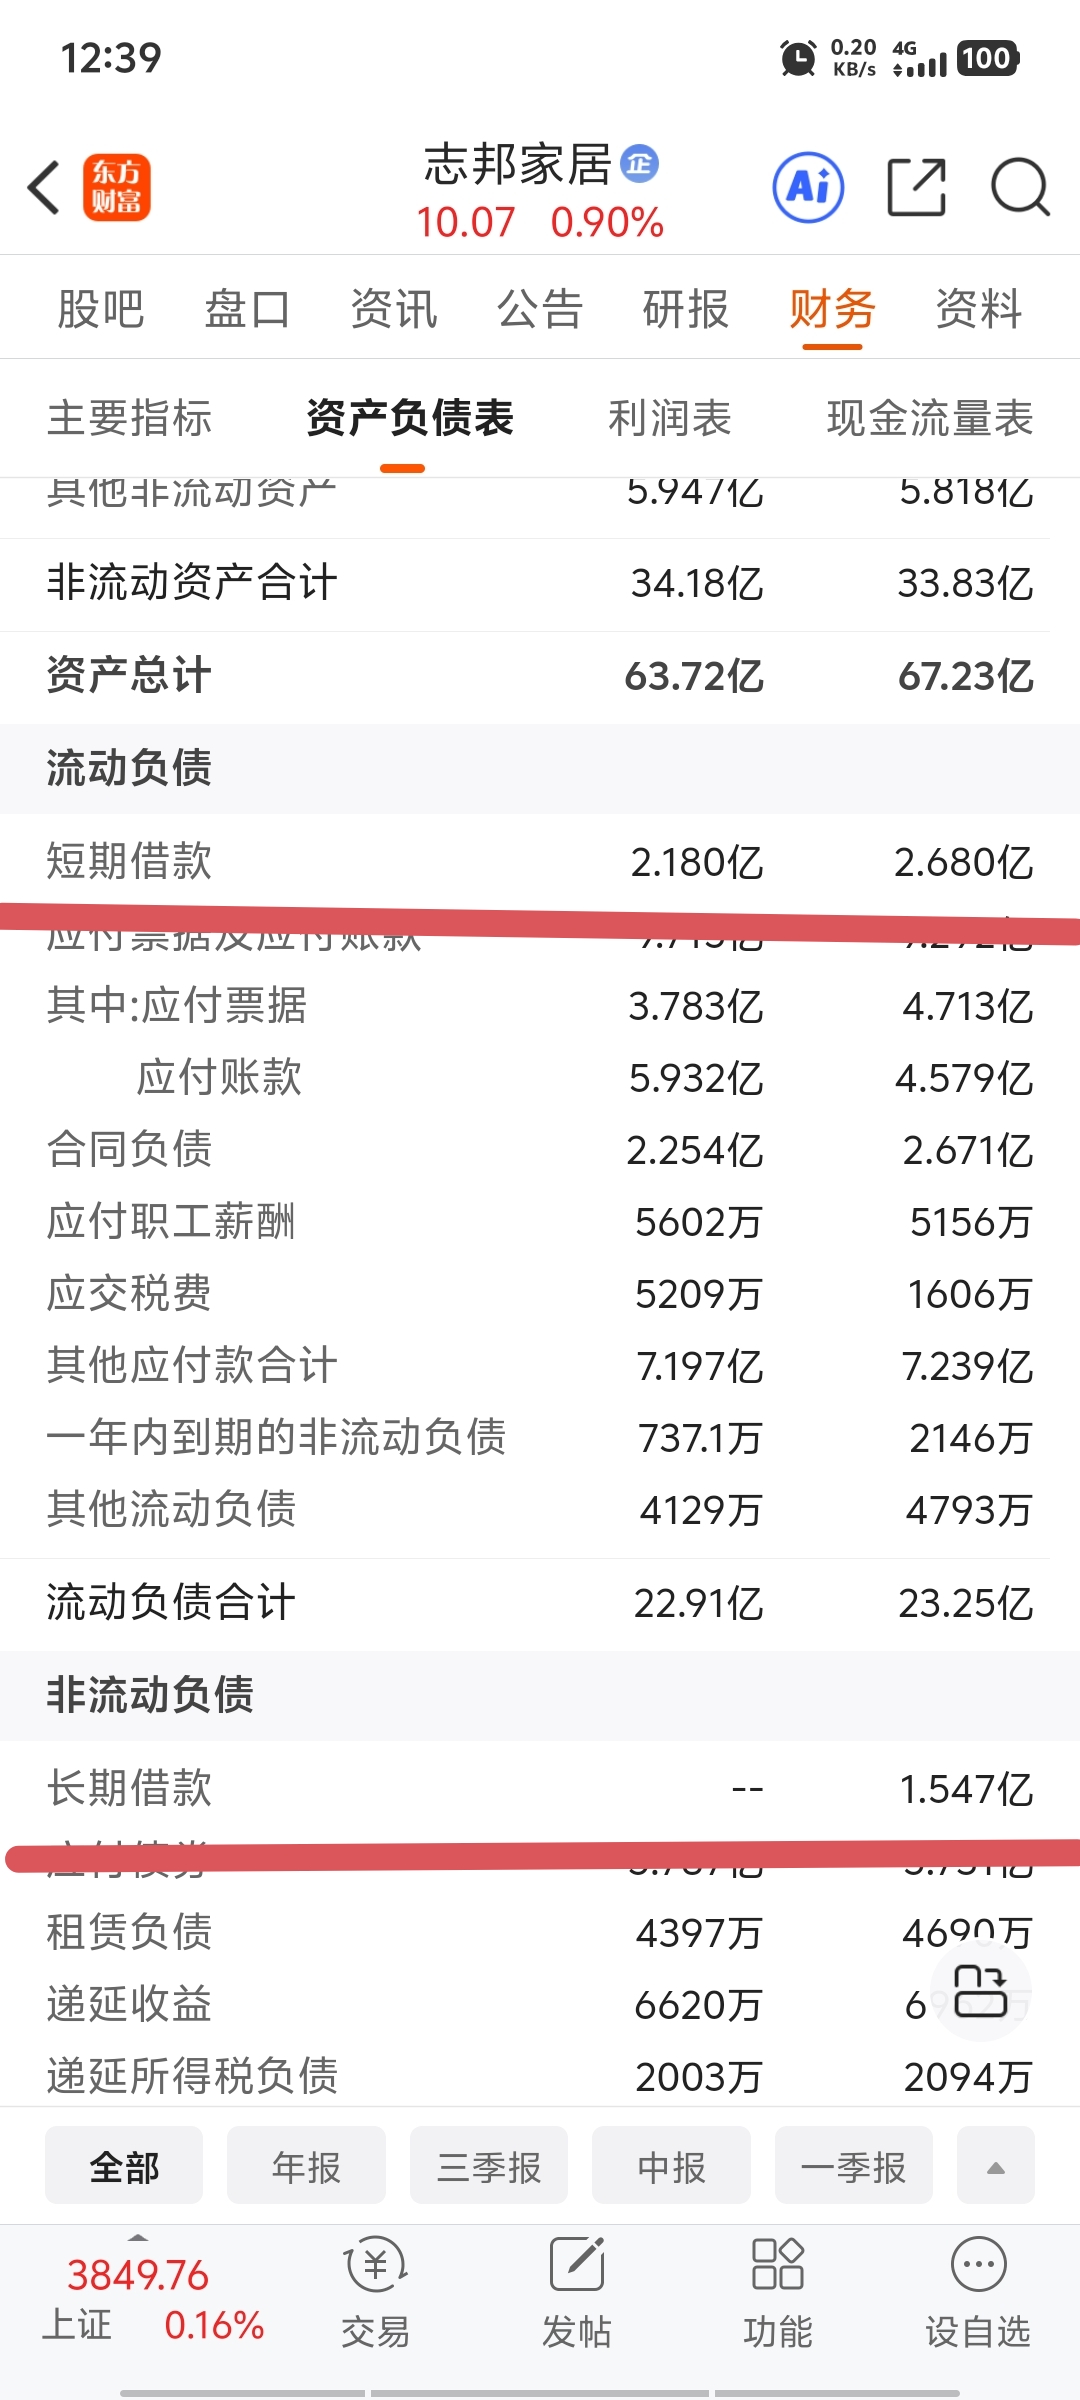The height and width of the screenshot is (2400, 1080).
Task: Switch to 现金流量表 tab
Action: [x=930, y=418]
